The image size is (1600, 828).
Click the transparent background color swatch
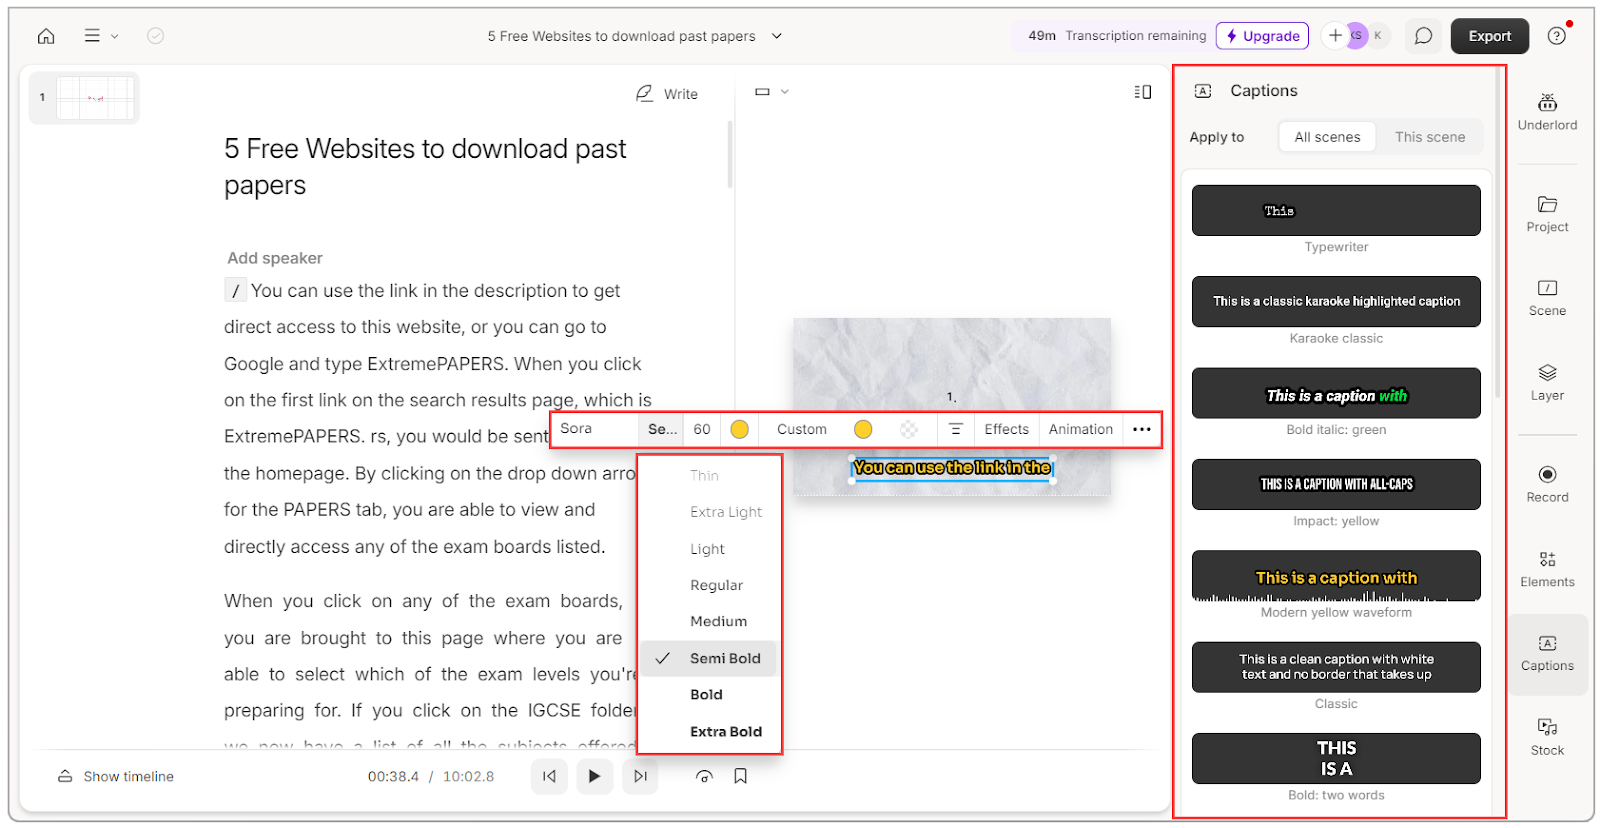[x=909, y=429]
